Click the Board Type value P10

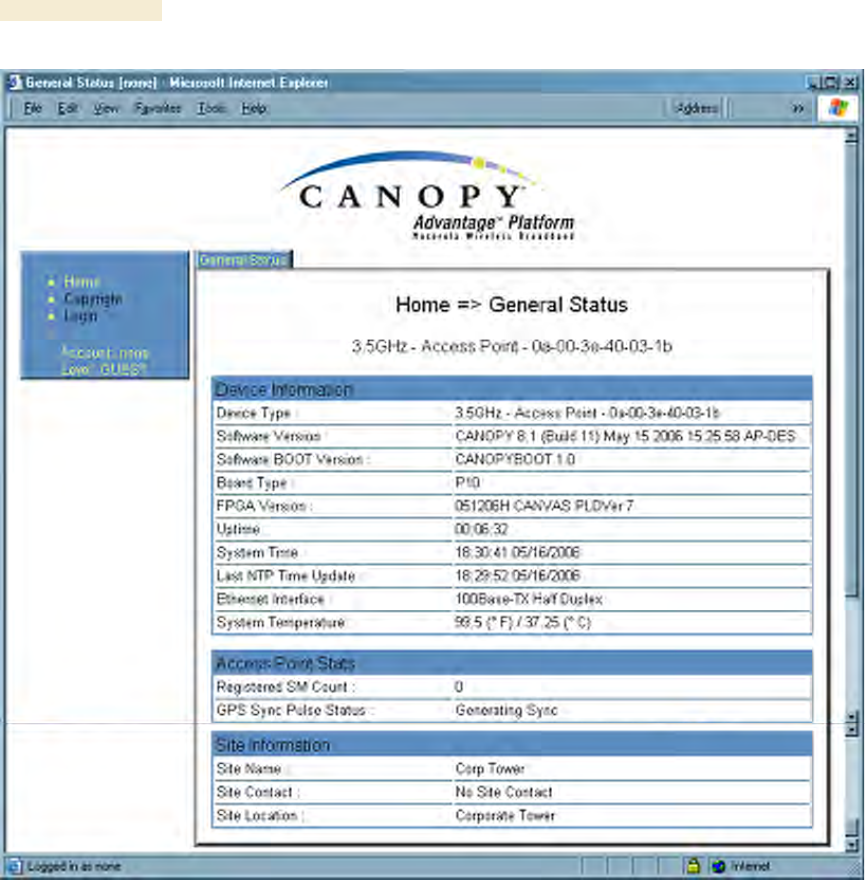[467, 483]
